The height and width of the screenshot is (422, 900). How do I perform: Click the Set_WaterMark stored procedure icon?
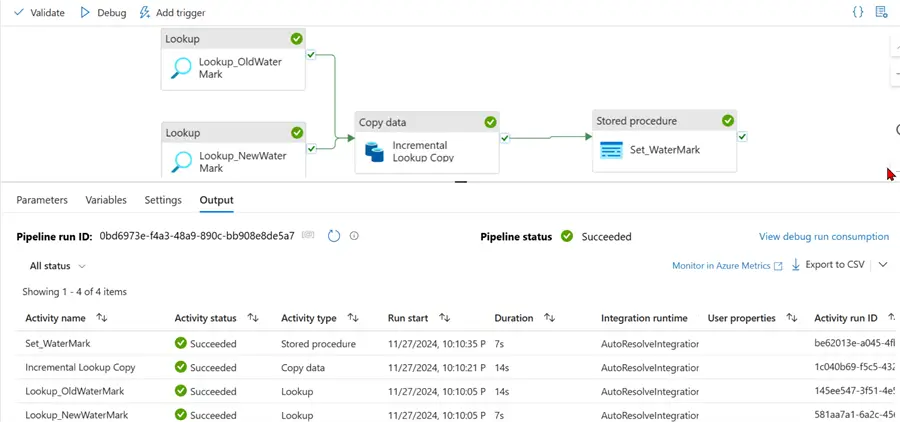pos(611,150)
